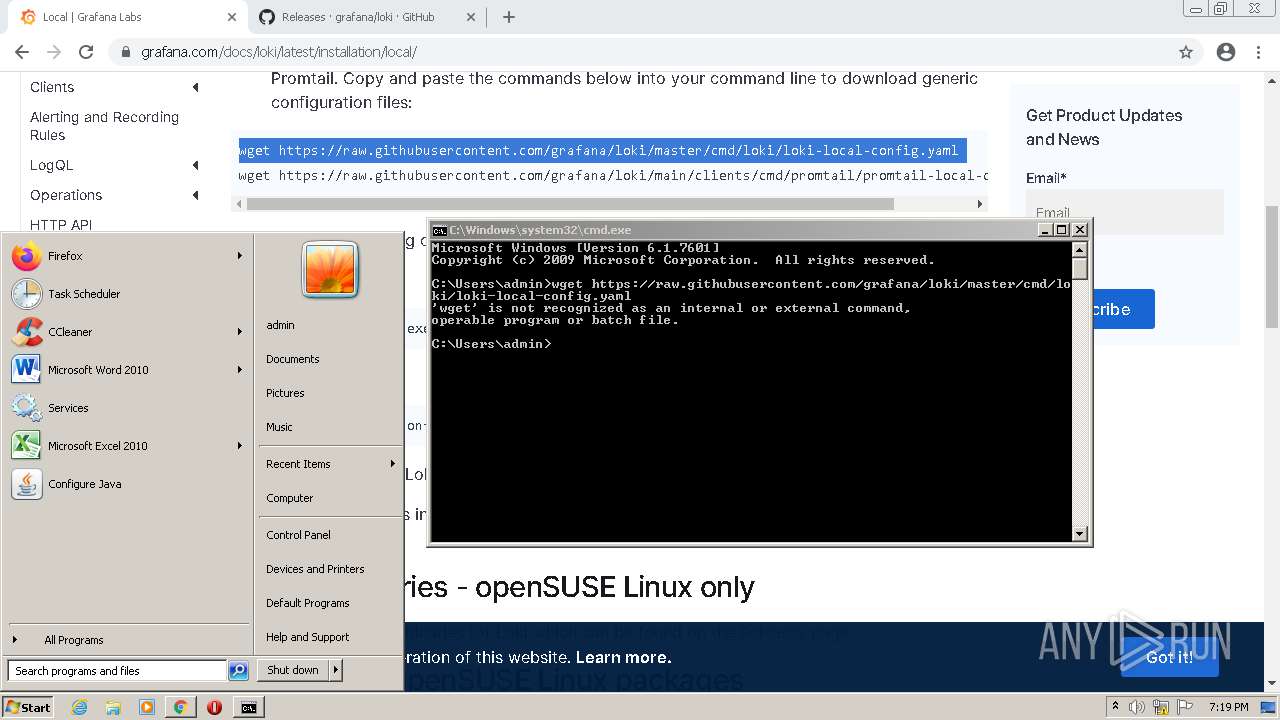Bookmark this page with the star
This screenshot has height=720, width=1280.
click(x=1186, y=52)
